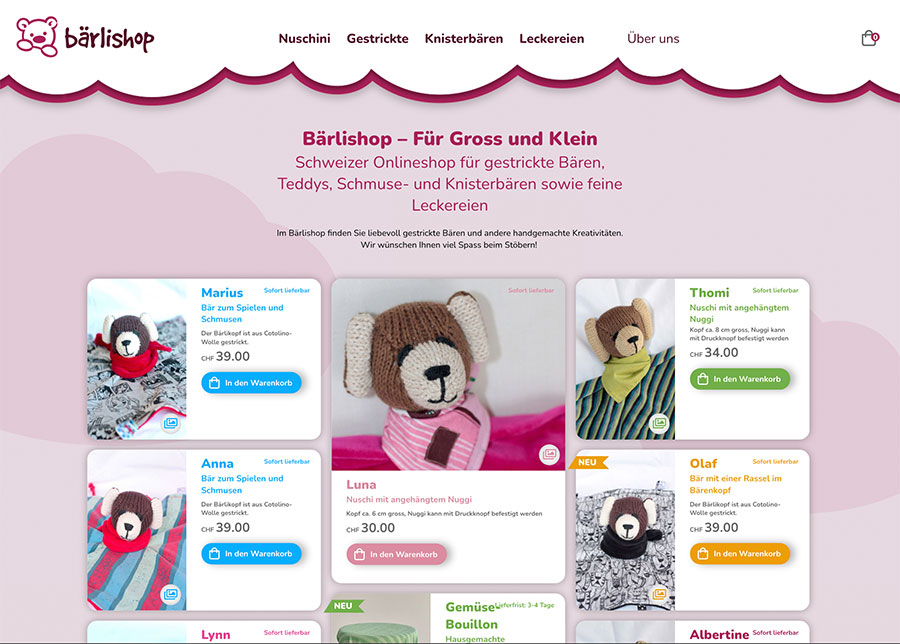Viewport: 900px width, 644px height.
Task: Open Anna image gallery icon
Action: click(x=170, y=594)
